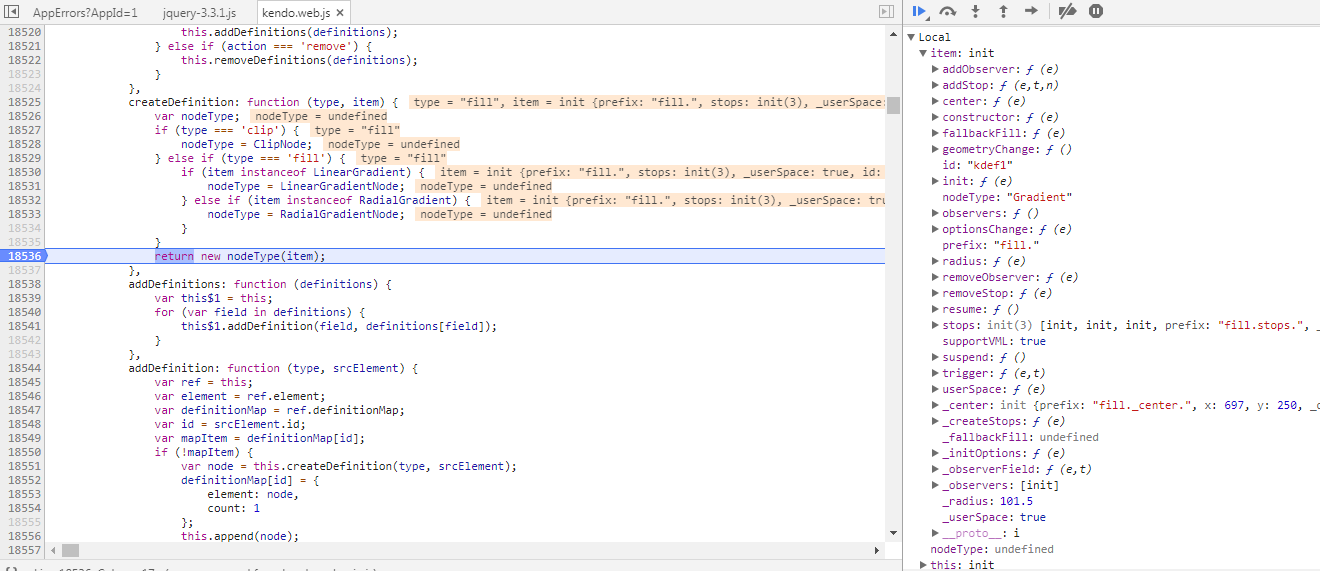Click 'addDefinitions' on line 18538
1320x571 pixels.
(x=174, y=284)
